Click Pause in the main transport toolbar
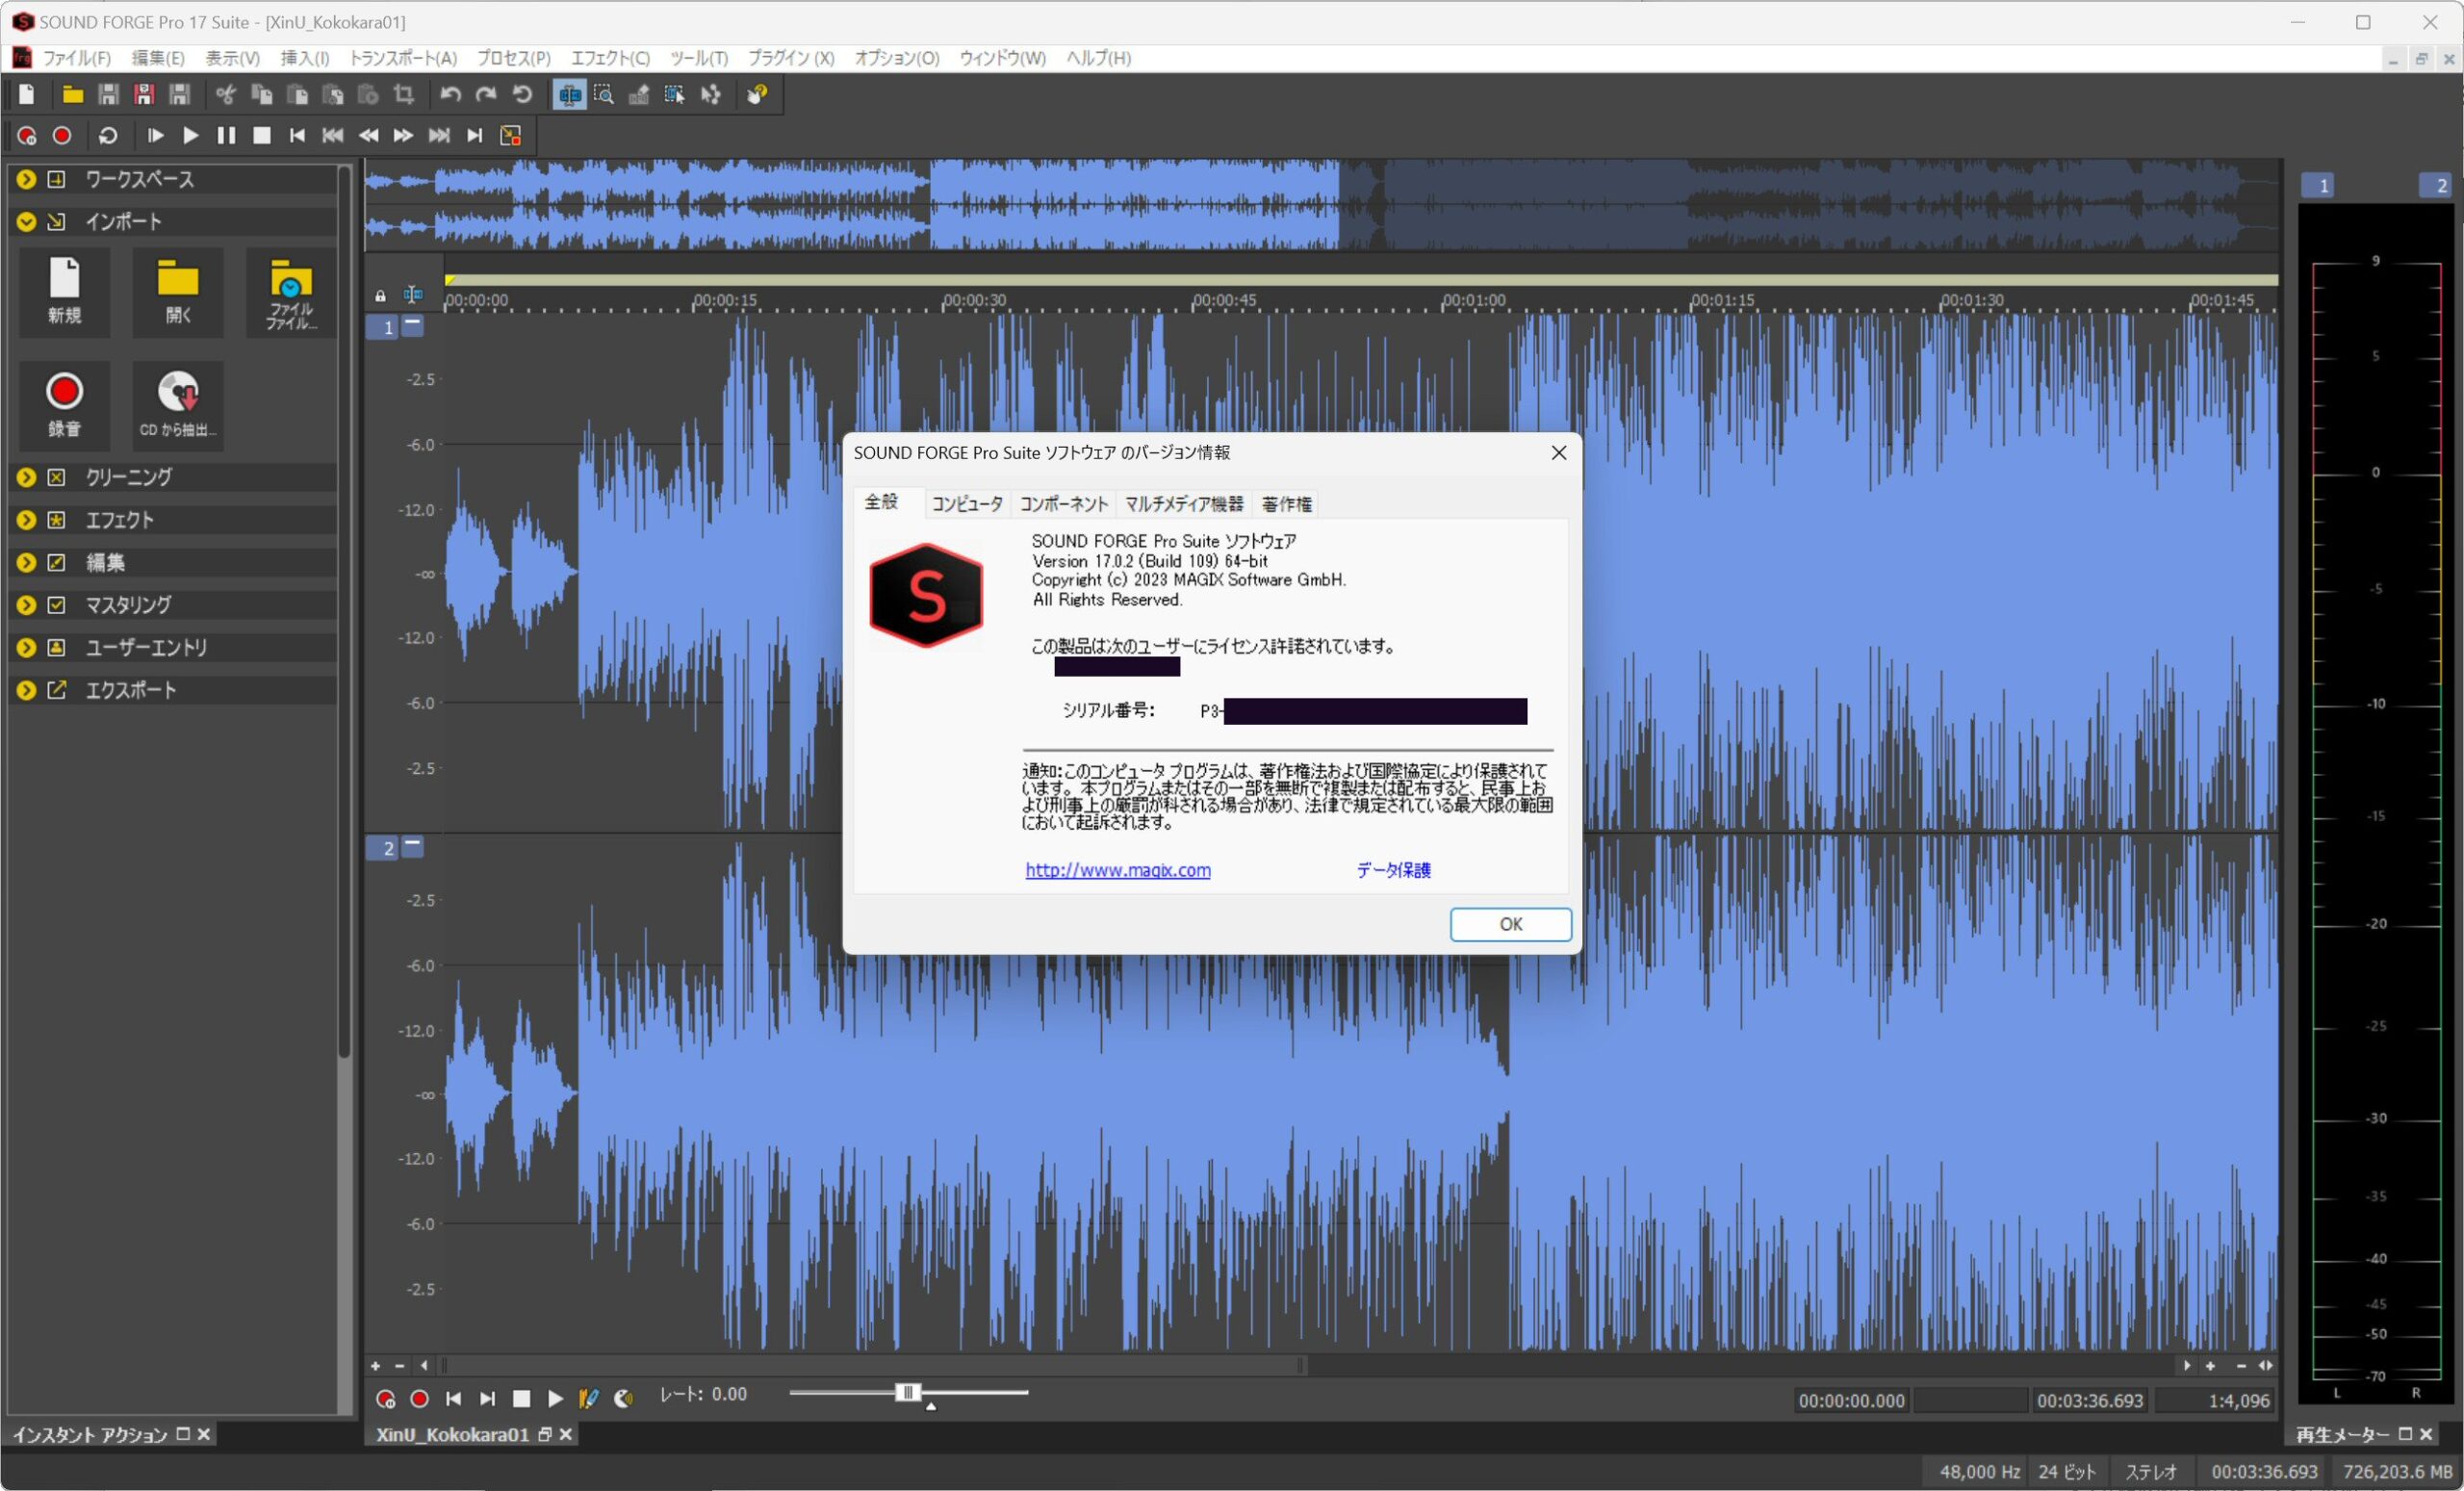Image resolution: width=2464 pixels, height=1491 pixels. pyautogui.click(x=226, y=136)
